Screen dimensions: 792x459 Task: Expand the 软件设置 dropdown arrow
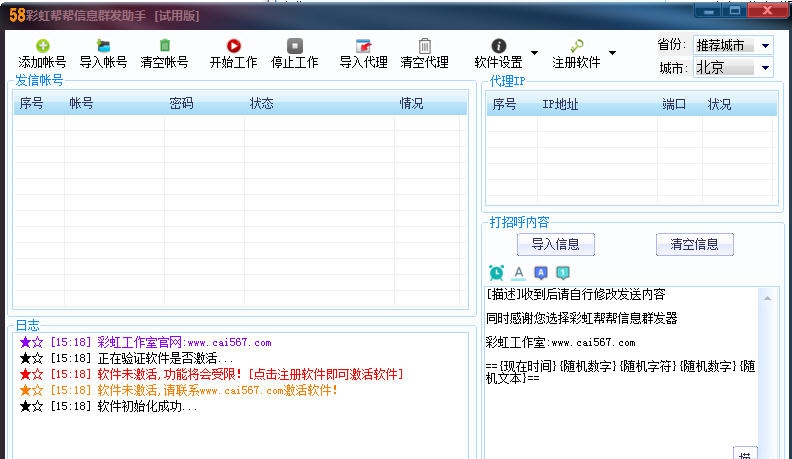(534, 53)
